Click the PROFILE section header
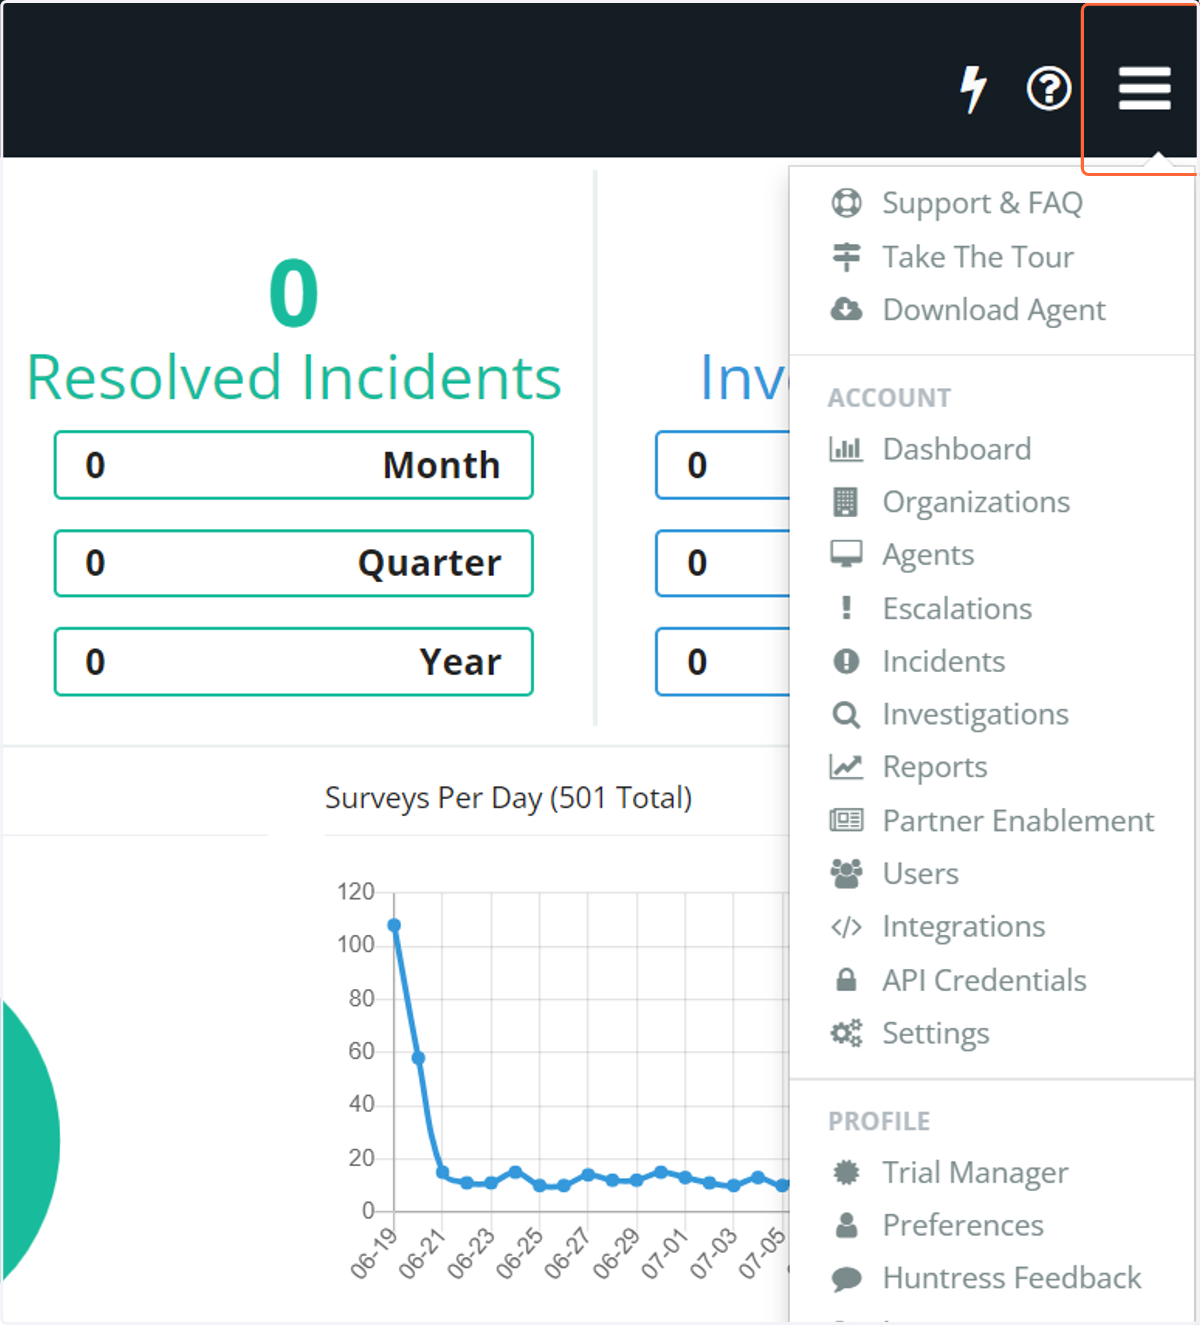1200x1325 pixels. [x=879, y=1121]
